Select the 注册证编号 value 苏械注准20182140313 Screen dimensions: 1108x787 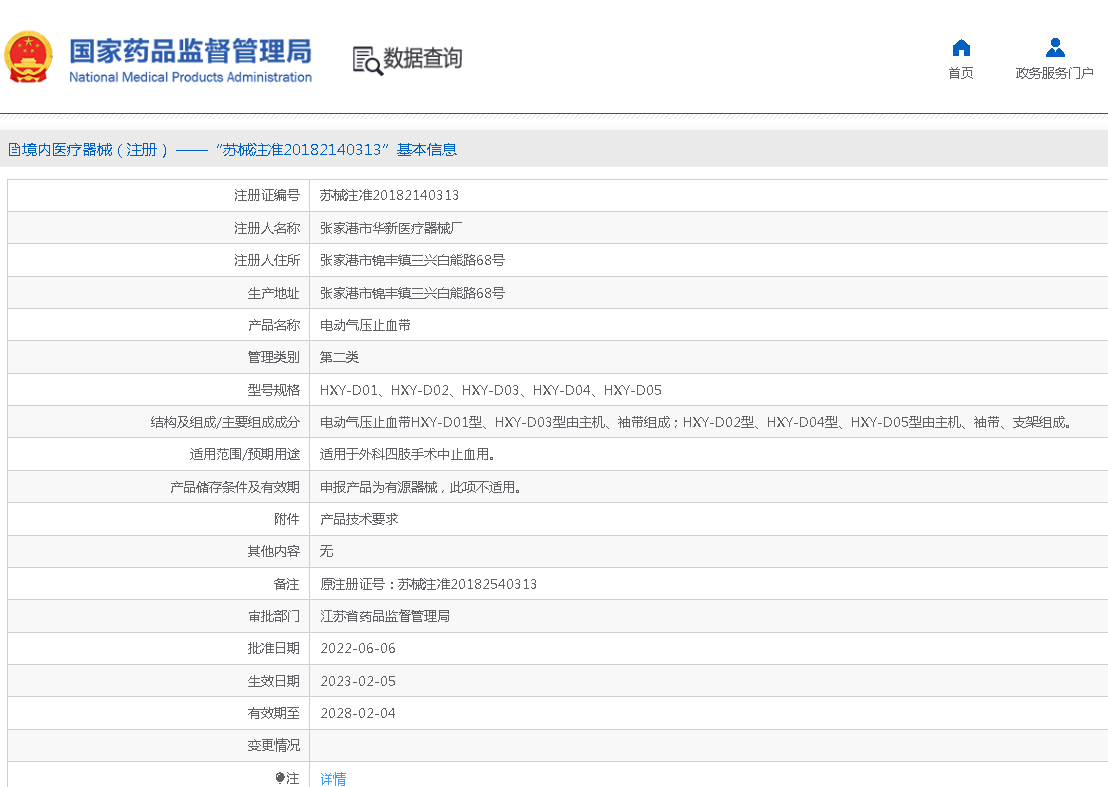coord(389,195)
